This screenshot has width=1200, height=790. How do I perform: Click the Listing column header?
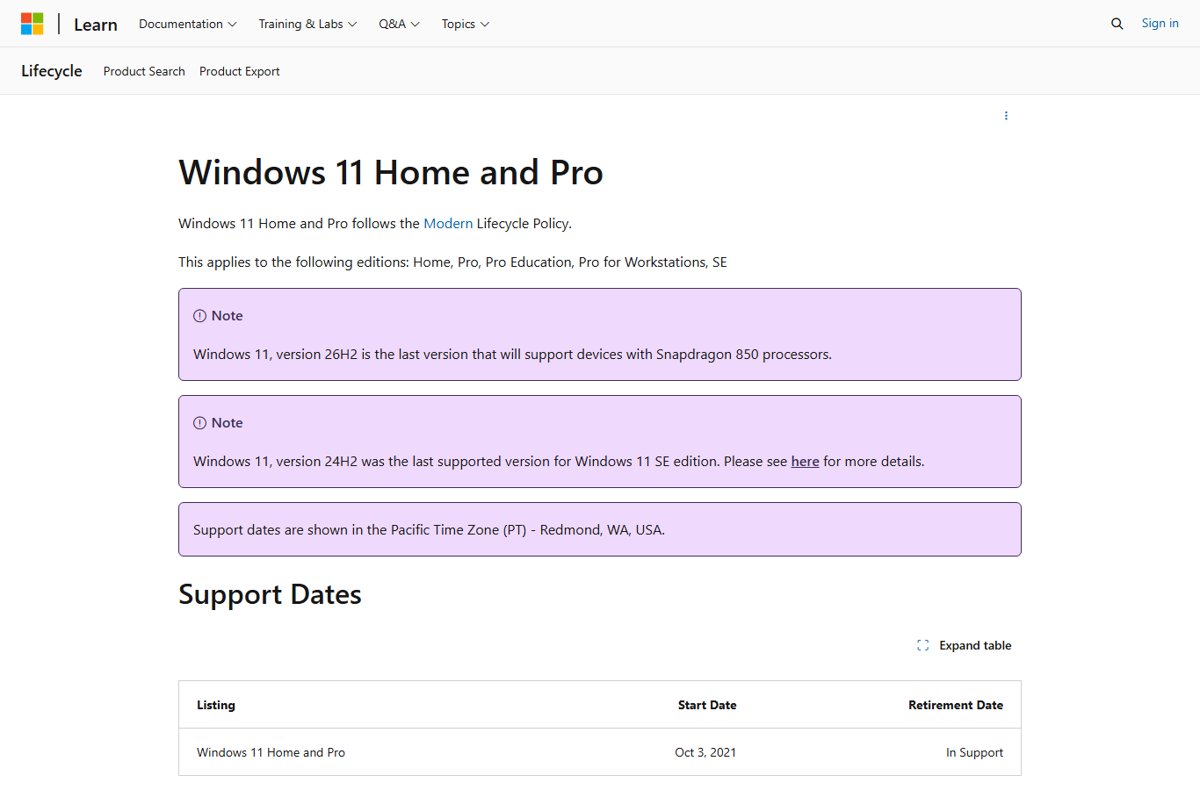click(216, 705)
